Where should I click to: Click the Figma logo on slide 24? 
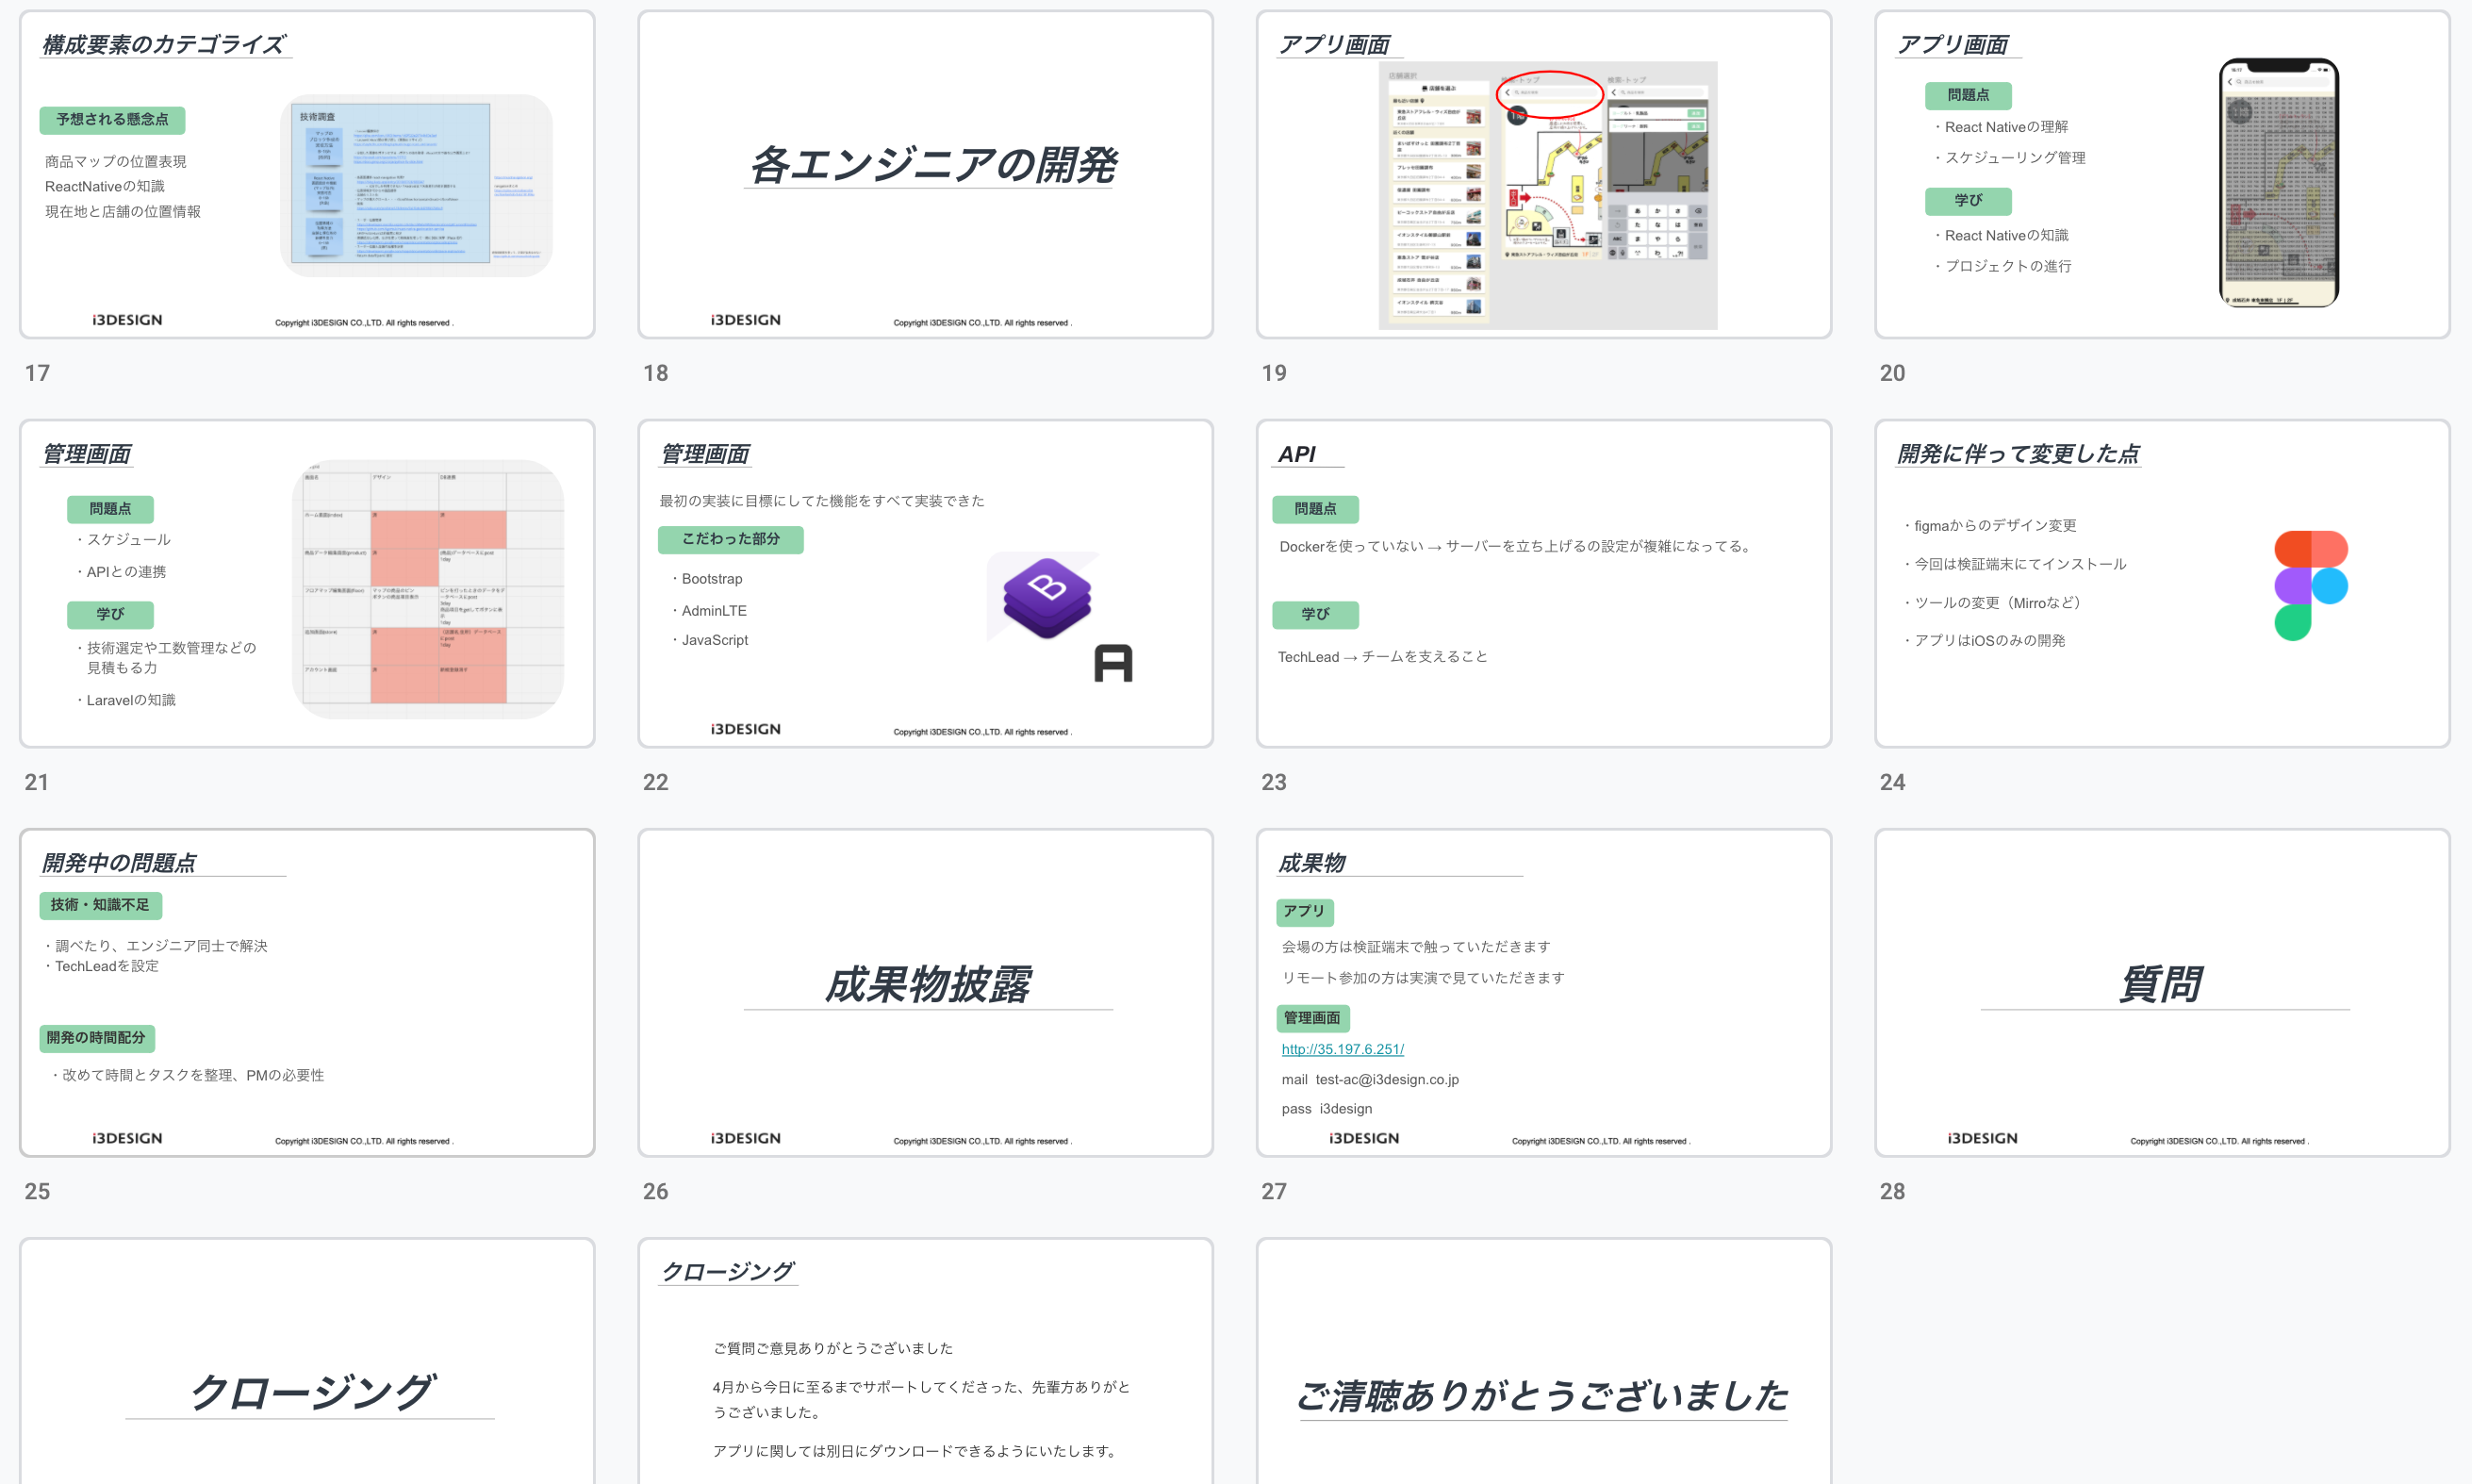(x=2310, y=585)
